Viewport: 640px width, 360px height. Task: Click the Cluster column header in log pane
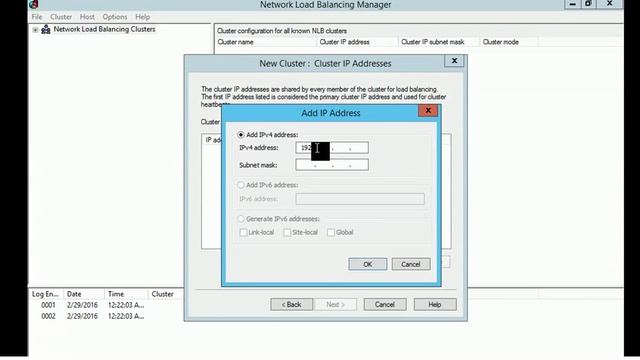[166, 294]
